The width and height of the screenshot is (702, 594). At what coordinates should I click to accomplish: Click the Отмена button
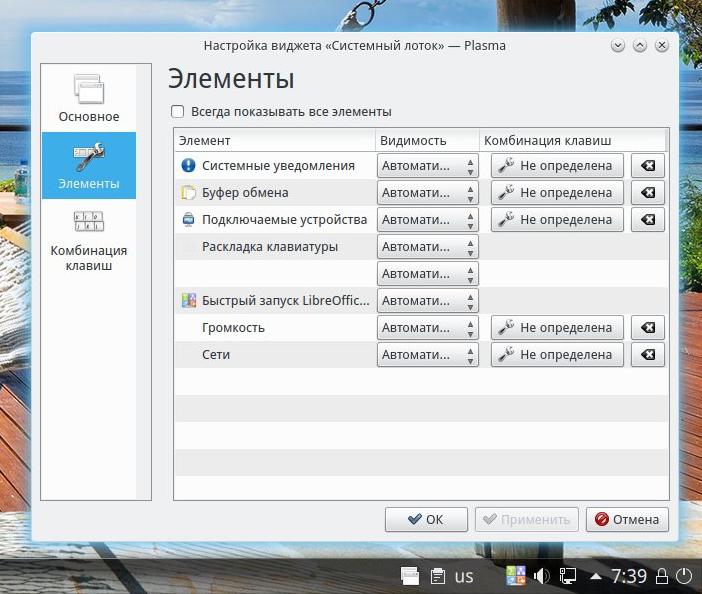pyautogui.click(x=627, y=520)
